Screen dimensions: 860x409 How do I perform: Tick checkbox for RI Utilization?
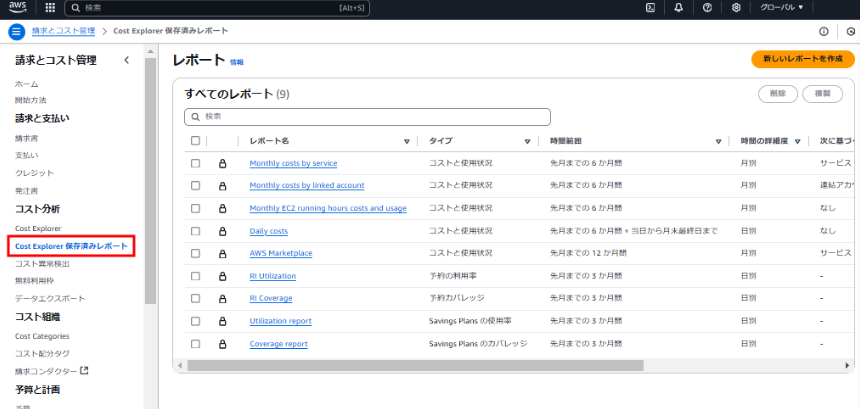tap(195, 276)
